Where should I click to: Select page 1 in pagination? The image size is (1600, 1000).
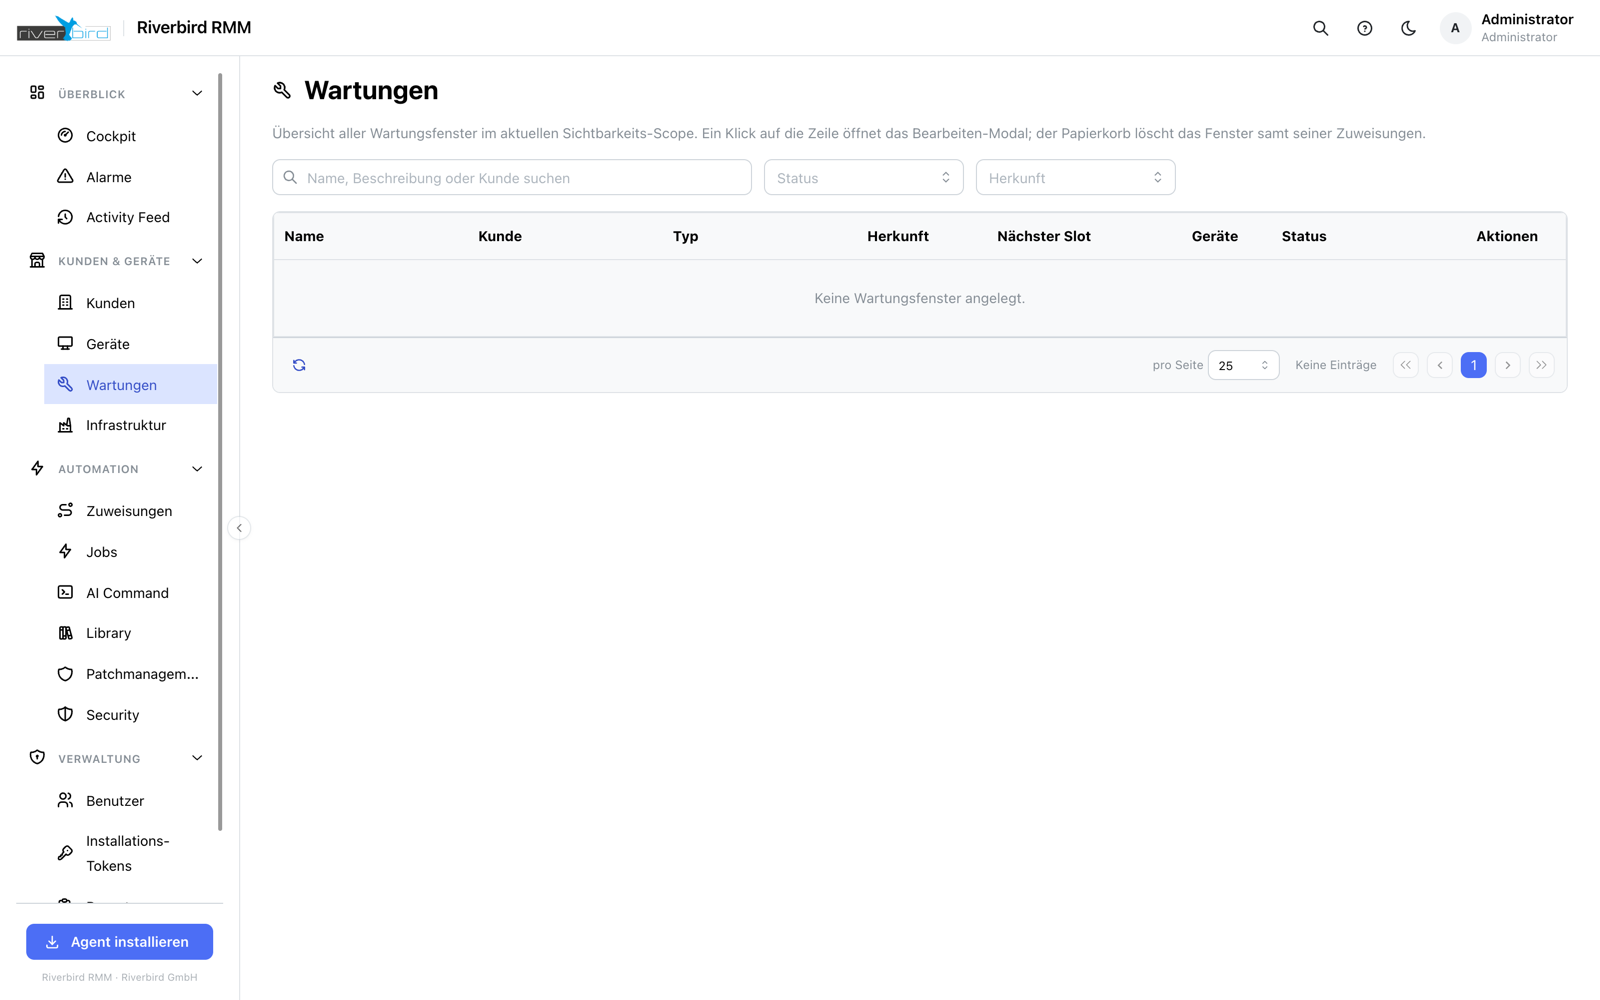click(1473, 365)
